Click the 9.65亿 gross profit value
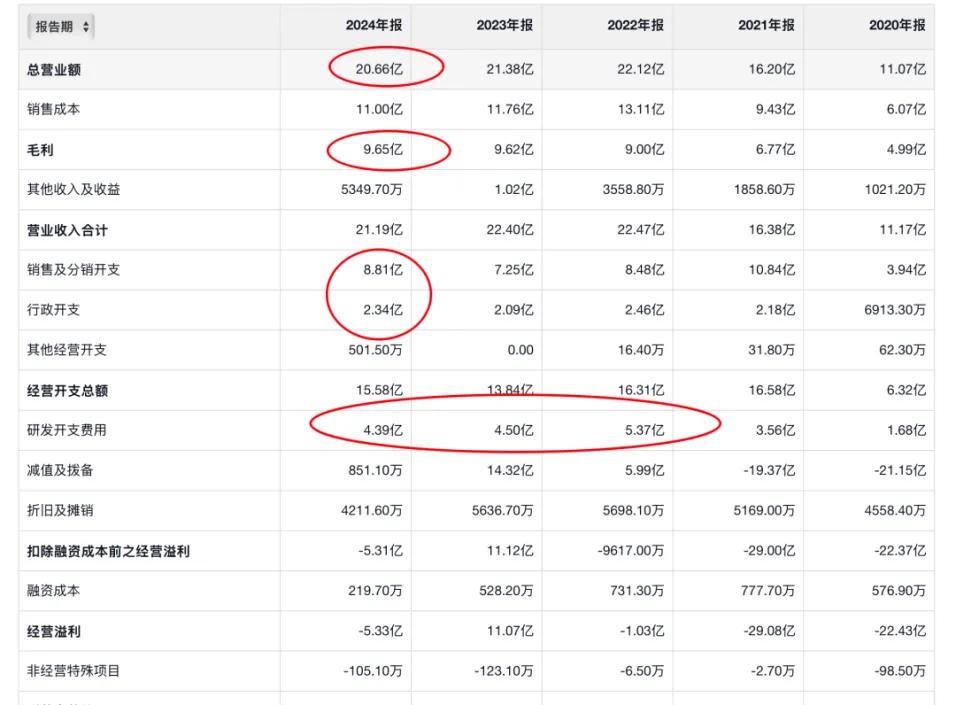Screen dimensions: 956x705 coord(382,149)
